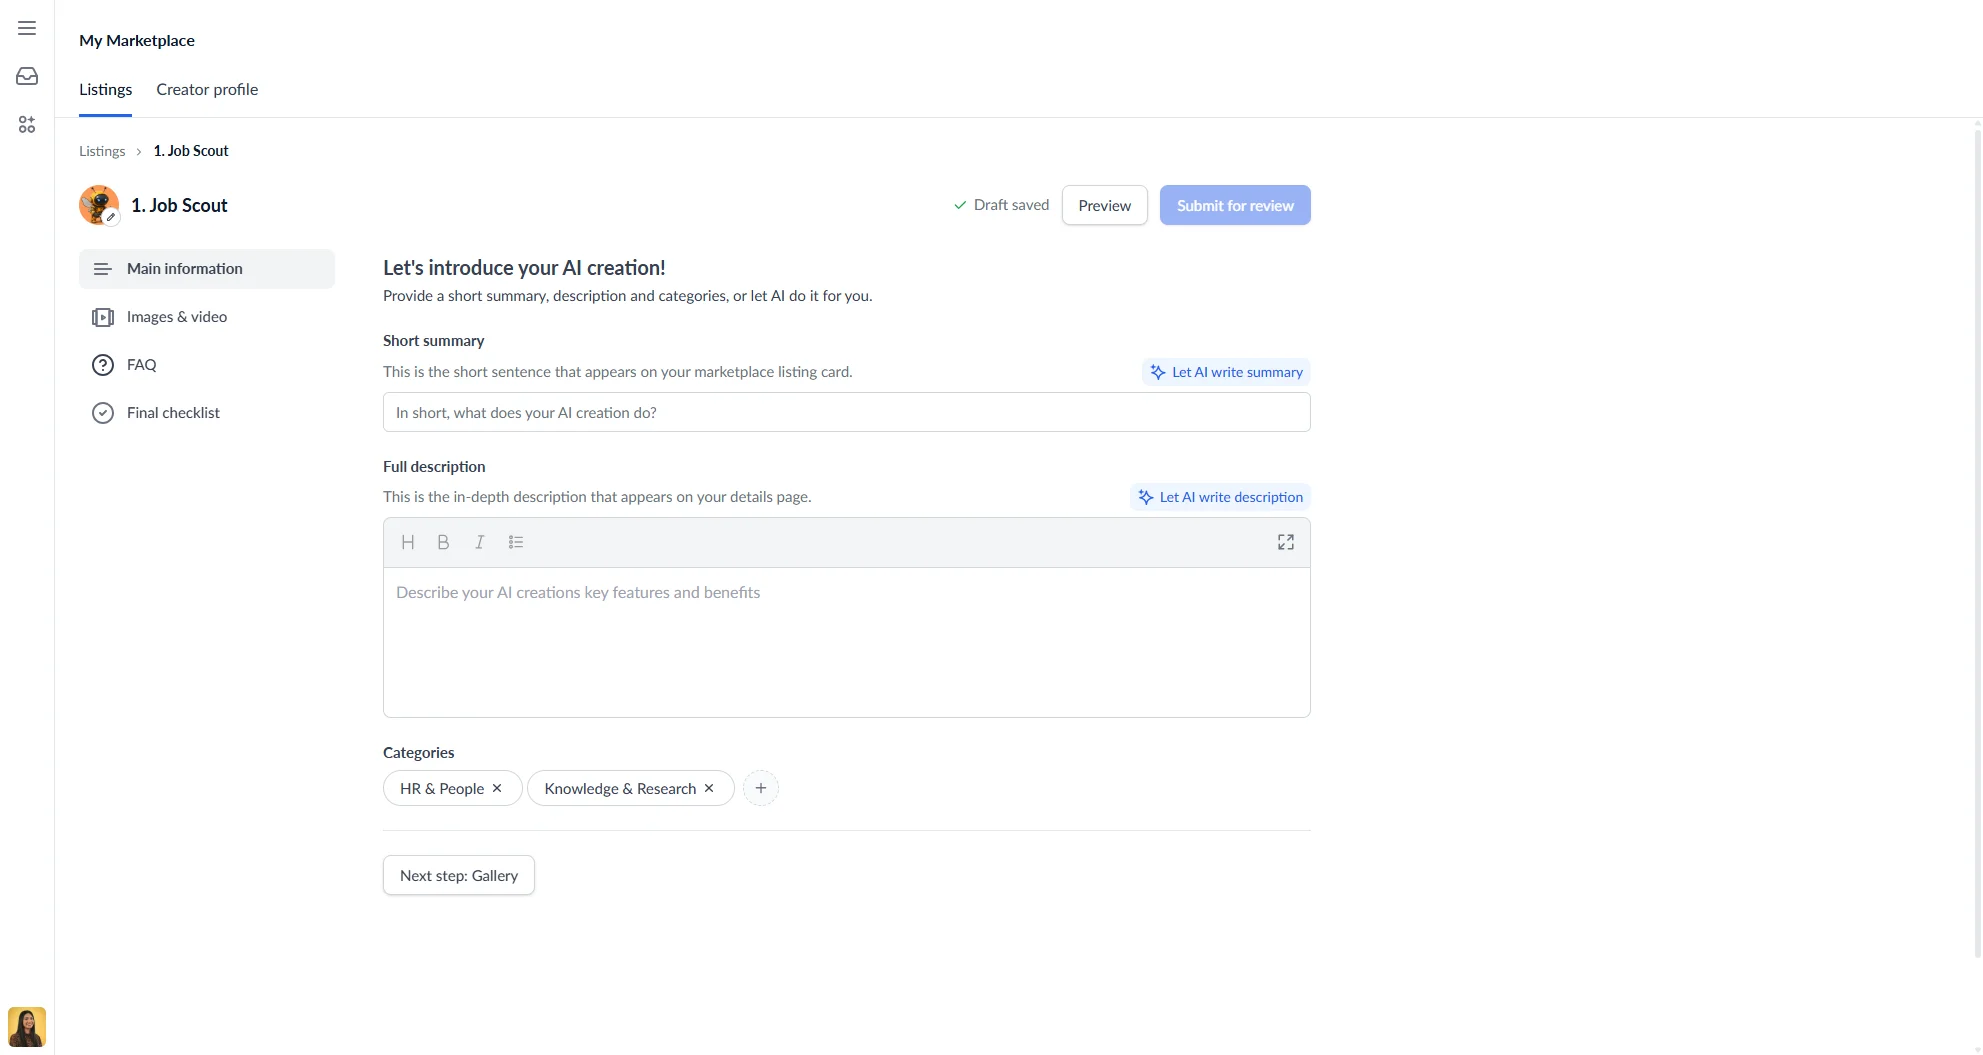
Task: Let AI write the short summary
Action: (x=1225, y=371)
